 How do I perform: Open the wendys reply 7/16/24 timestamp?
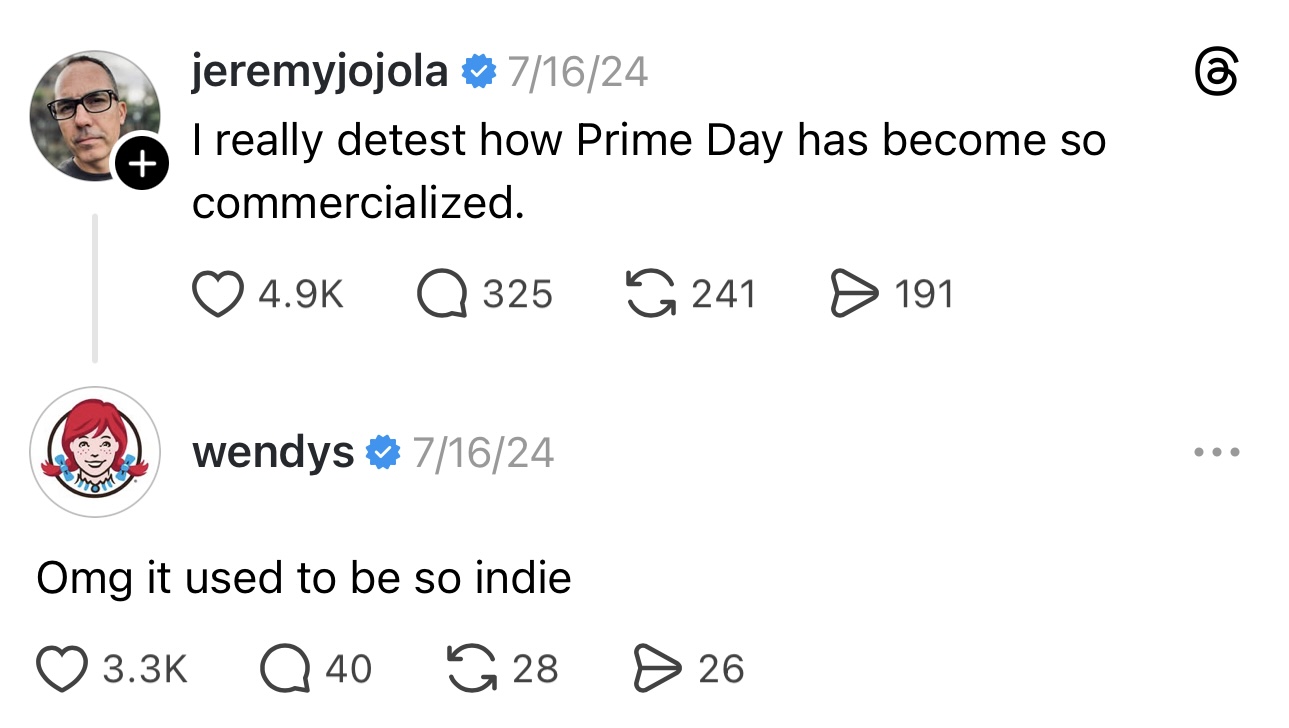(482, 452)
